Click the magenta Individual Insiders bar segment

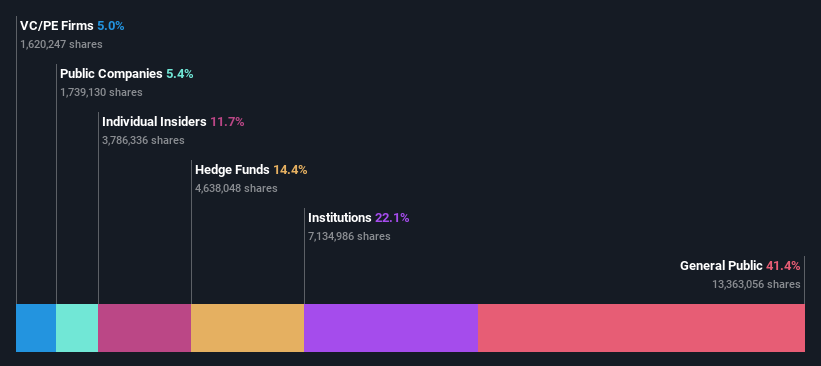coord(145,328)
